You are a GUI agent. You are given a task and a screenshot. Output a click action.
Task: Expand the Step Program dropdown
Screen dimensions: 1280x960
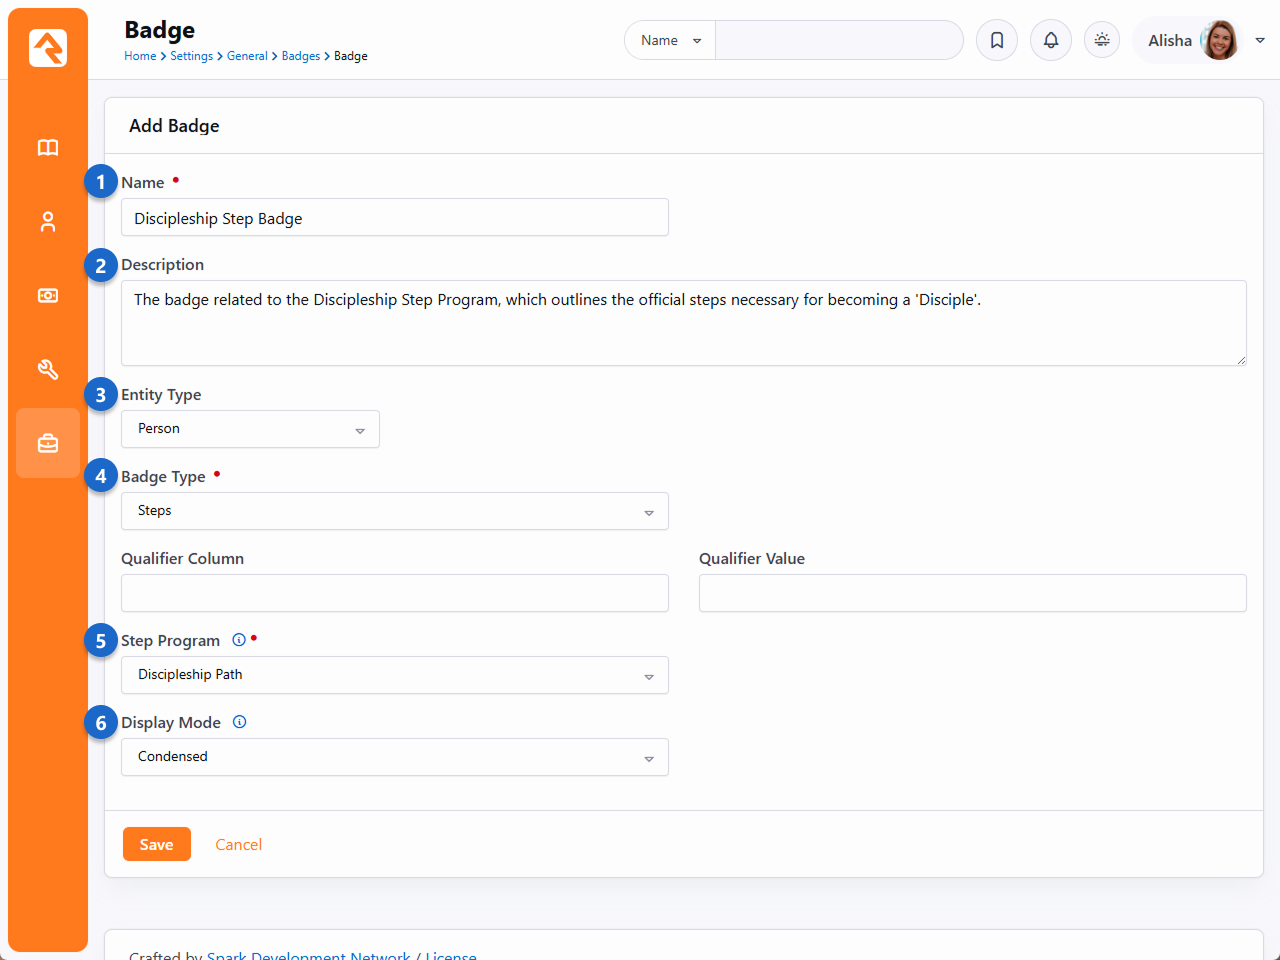coord(394,675)
